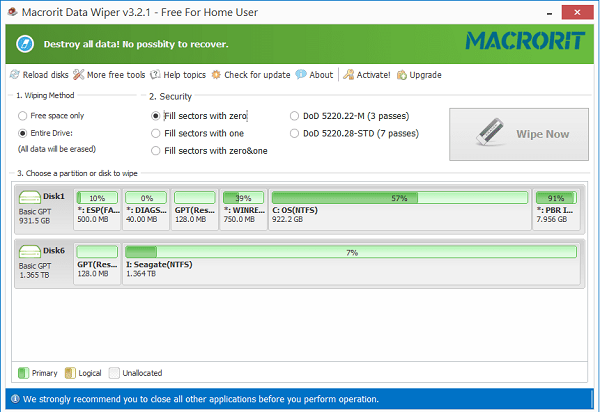Click the Unallocated legend swatch
The width and height of the screenshot is (600, 412).
114,373
